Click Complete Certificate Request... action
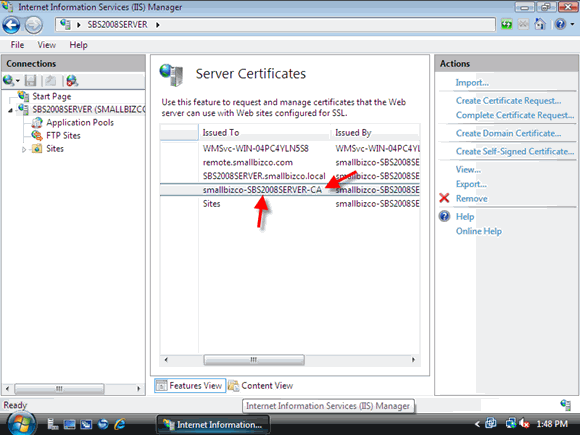The height and width of the screenshot is (435, 580). (515, 115)
